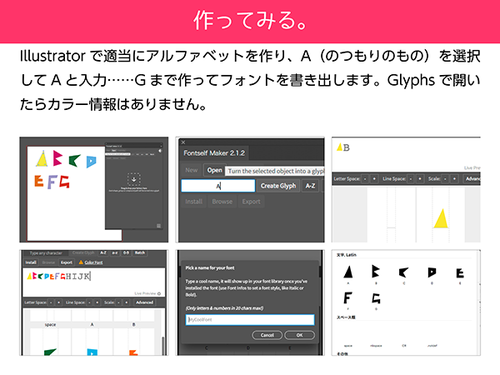This screenshot has width=500, height=375.
Task: Select the yellow A shape on the Illustrator artboard
Action: pyautogui.click(x=42, y=158)
